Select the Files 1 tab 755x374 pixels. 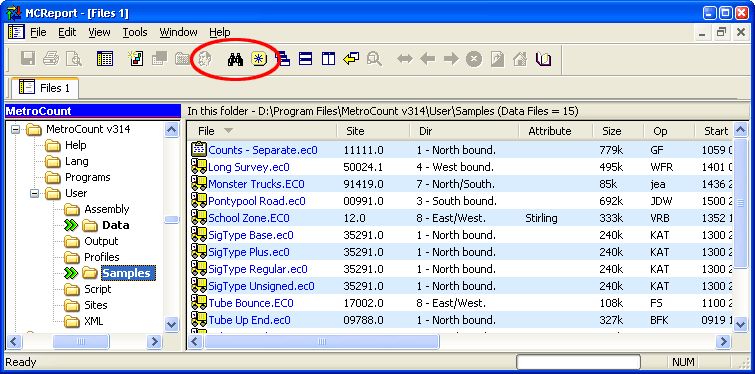pyautogui.click(x=44, y=88)
